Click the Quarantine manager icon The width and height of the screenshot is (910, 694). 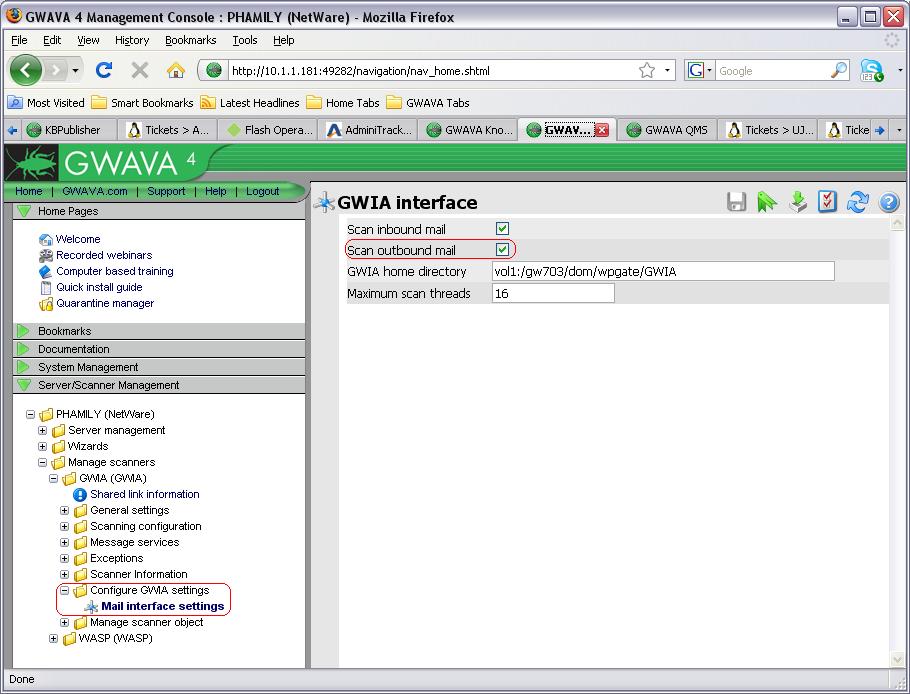point(46,303)
